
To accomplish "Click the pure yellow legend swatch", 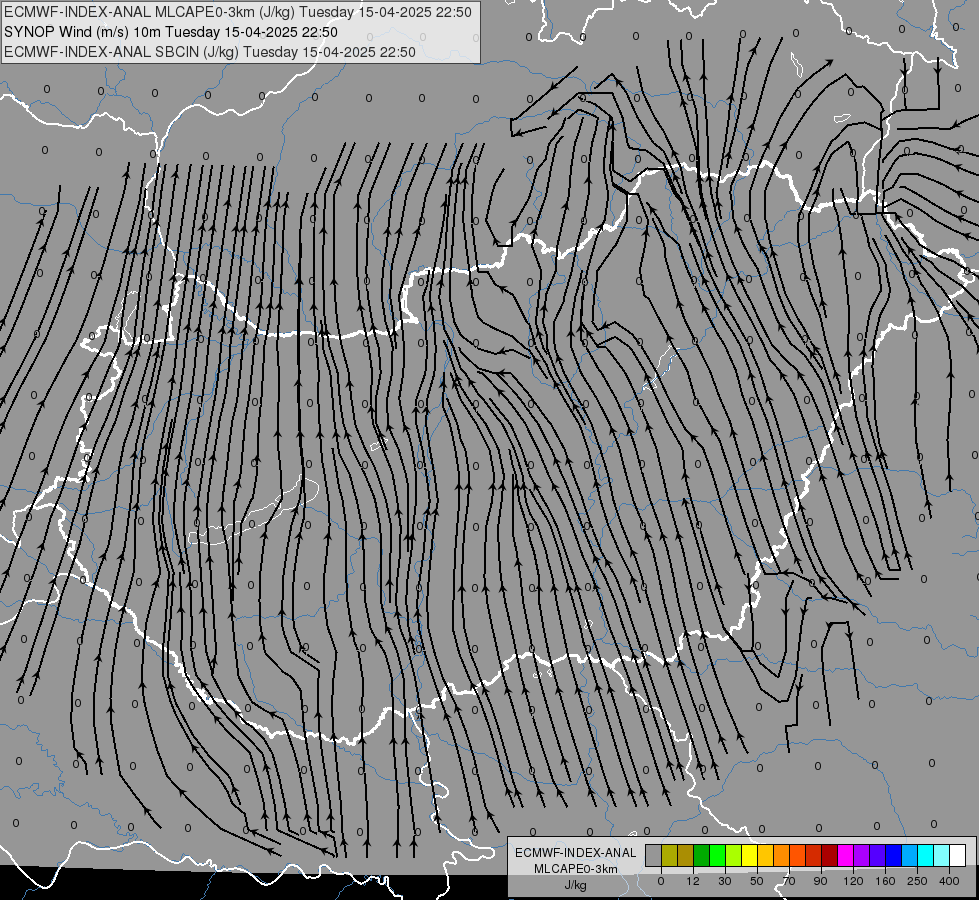I will (x=750, y=855).
